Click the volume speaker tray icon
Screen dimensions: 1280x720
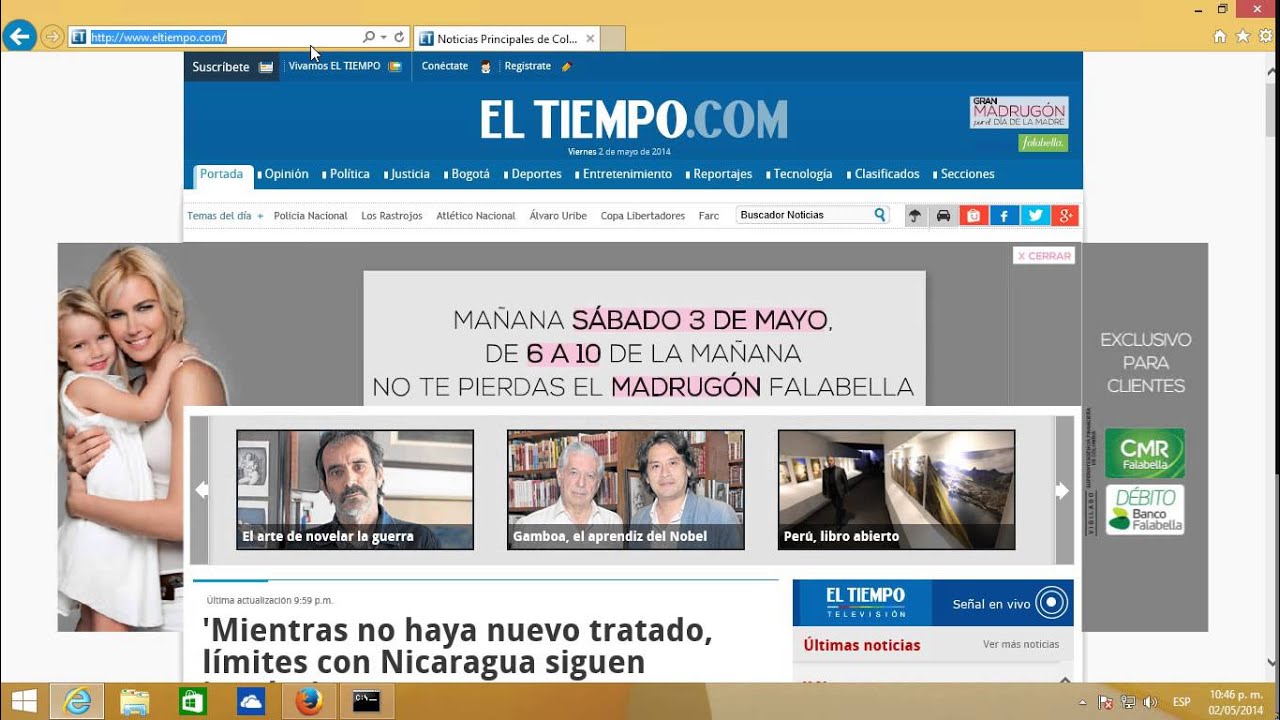click(1149, 702)
